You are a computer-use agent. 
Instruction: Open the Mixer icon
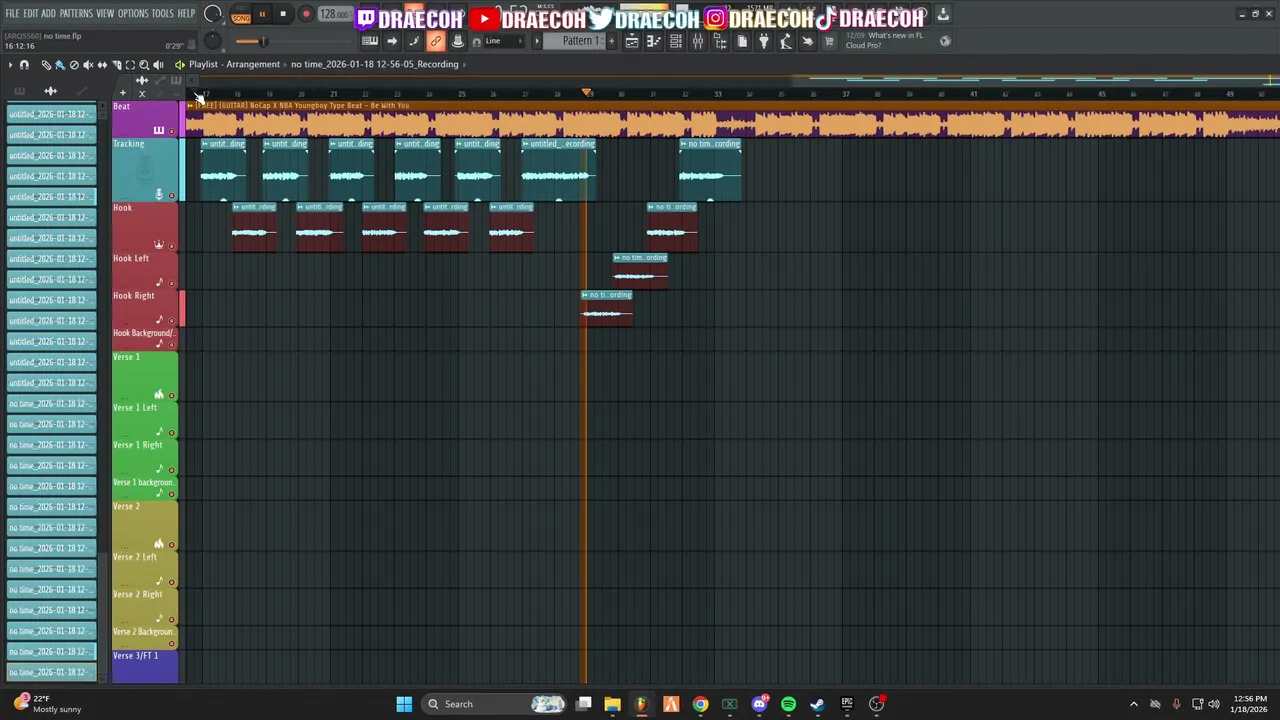(x=698, y=41)
